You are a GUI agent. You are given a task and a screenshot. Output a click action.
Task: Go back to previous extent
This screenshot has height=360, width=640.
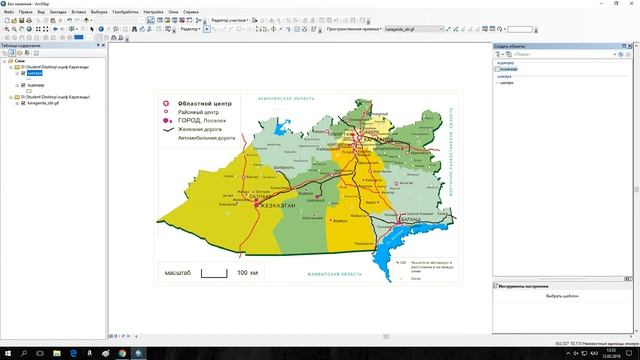click(x=55, y=29)
